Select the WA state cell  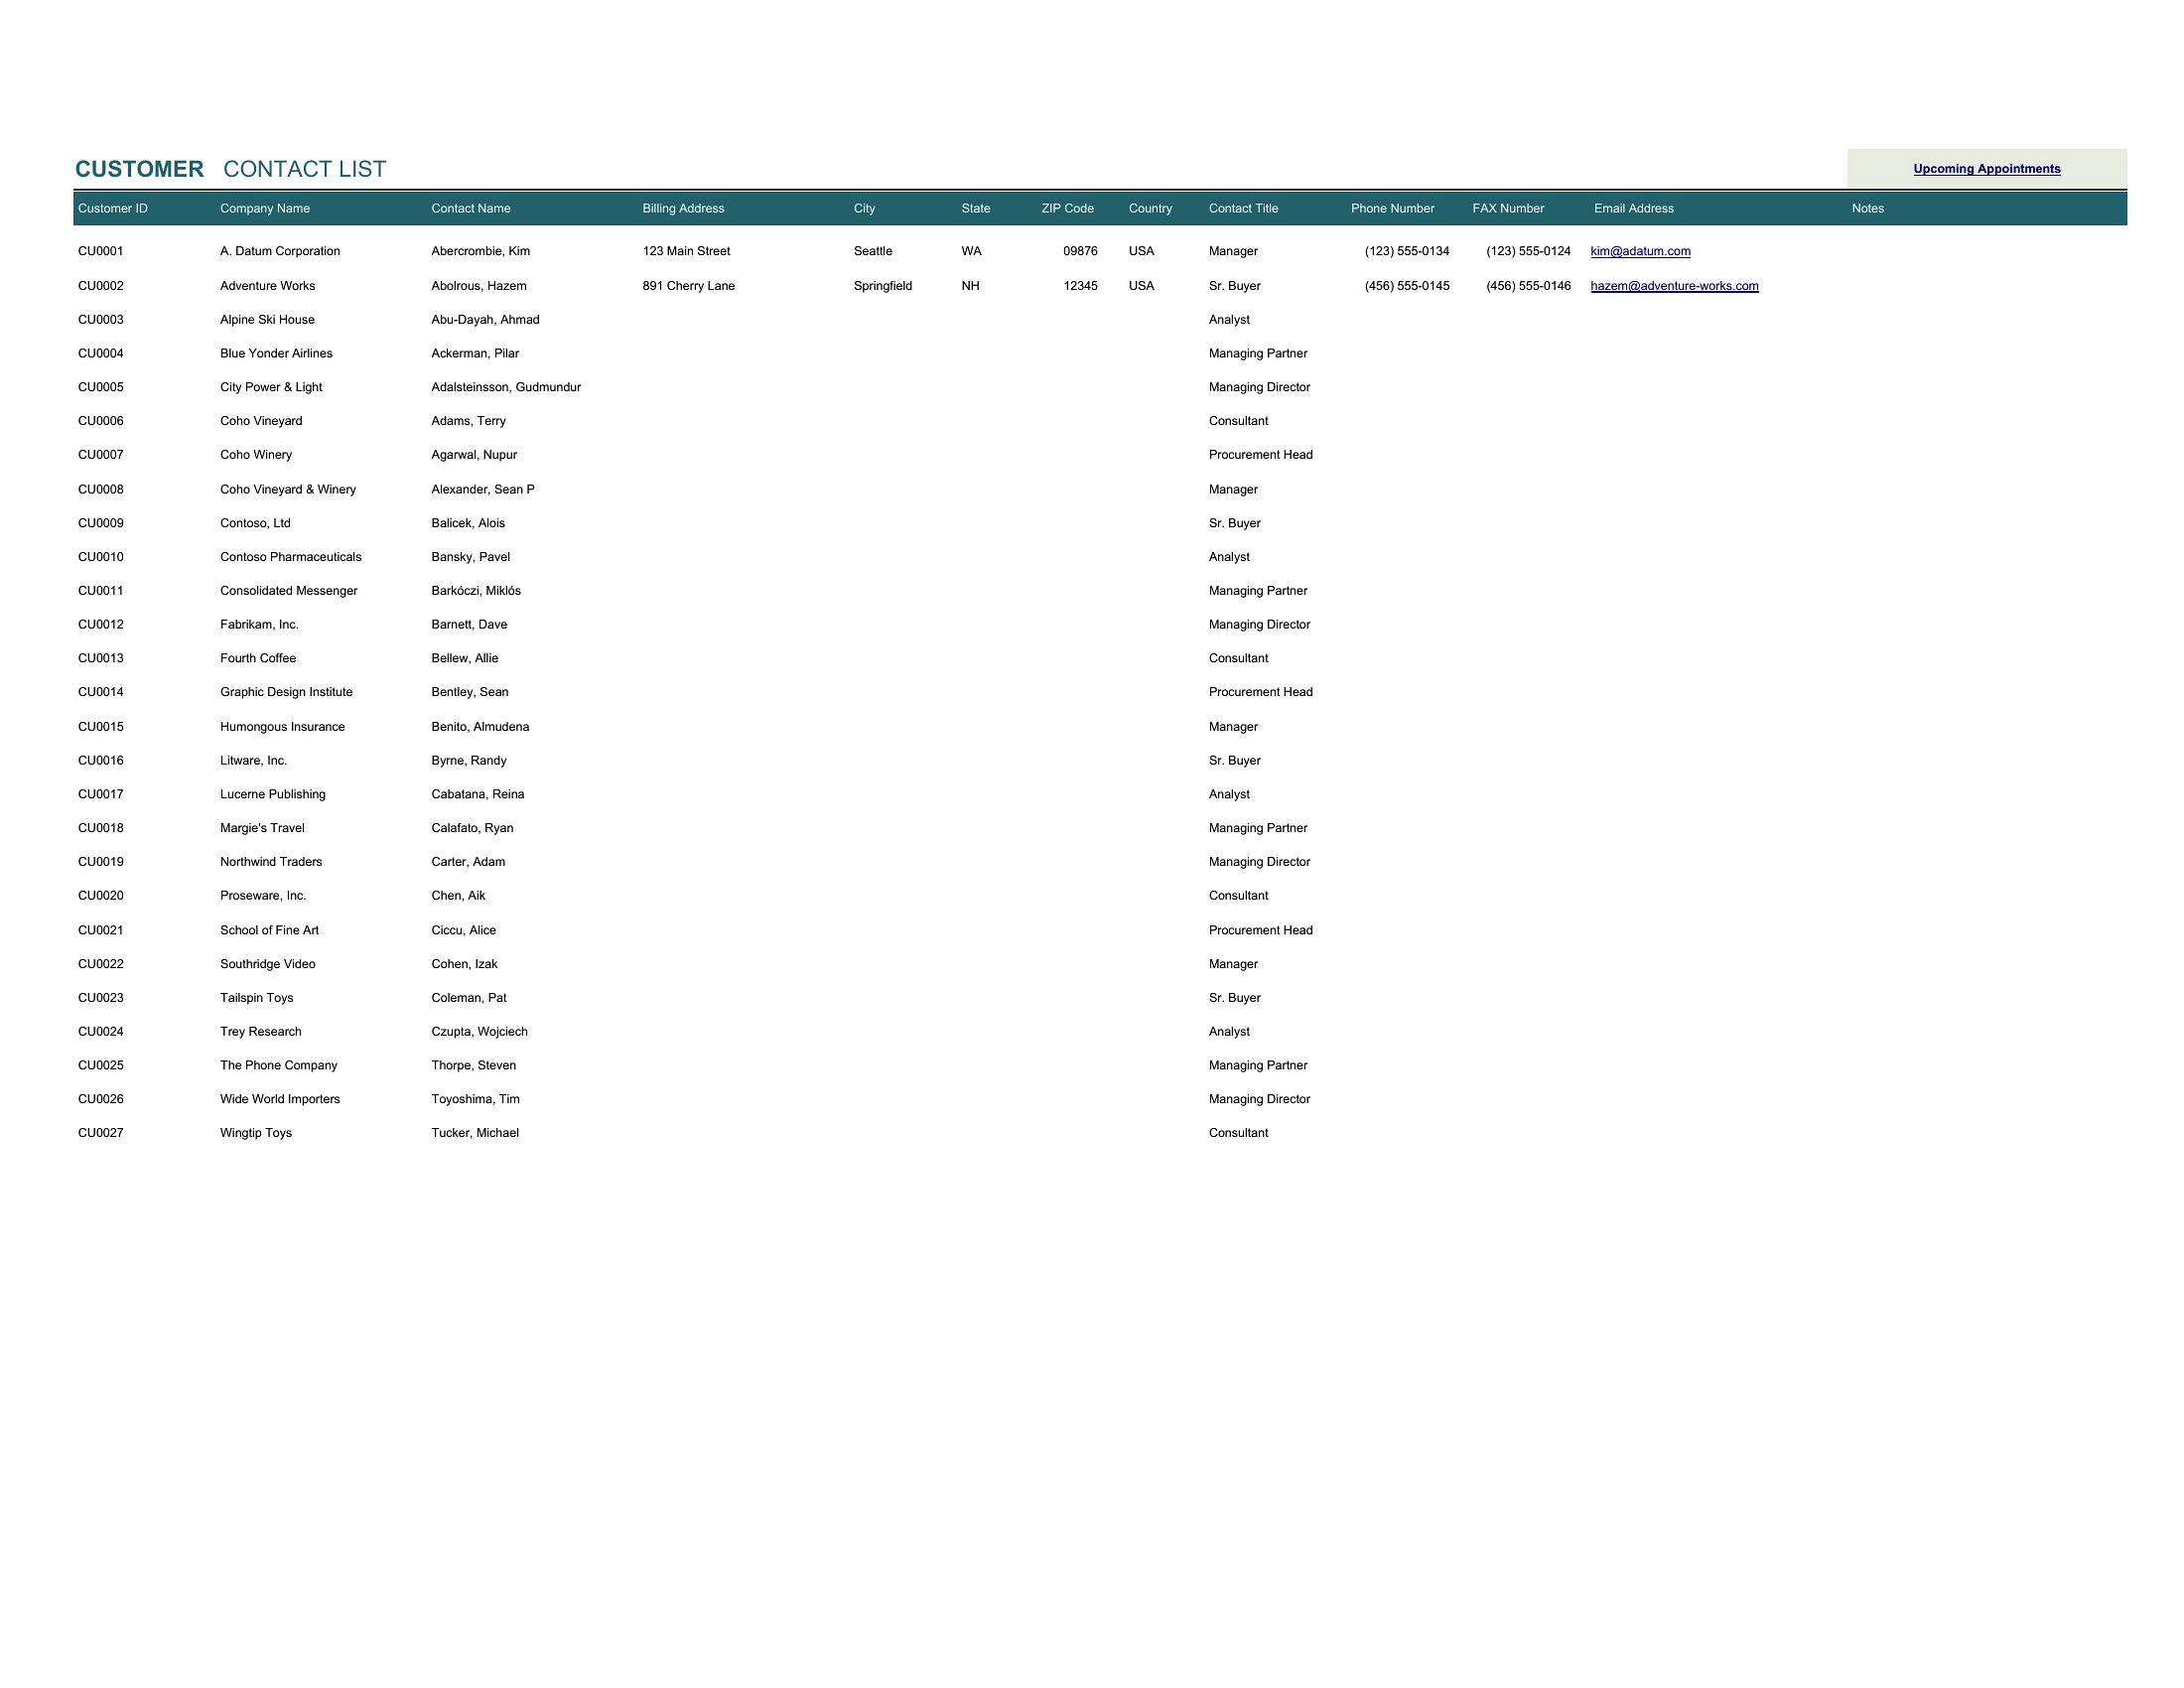pos(971,251)
